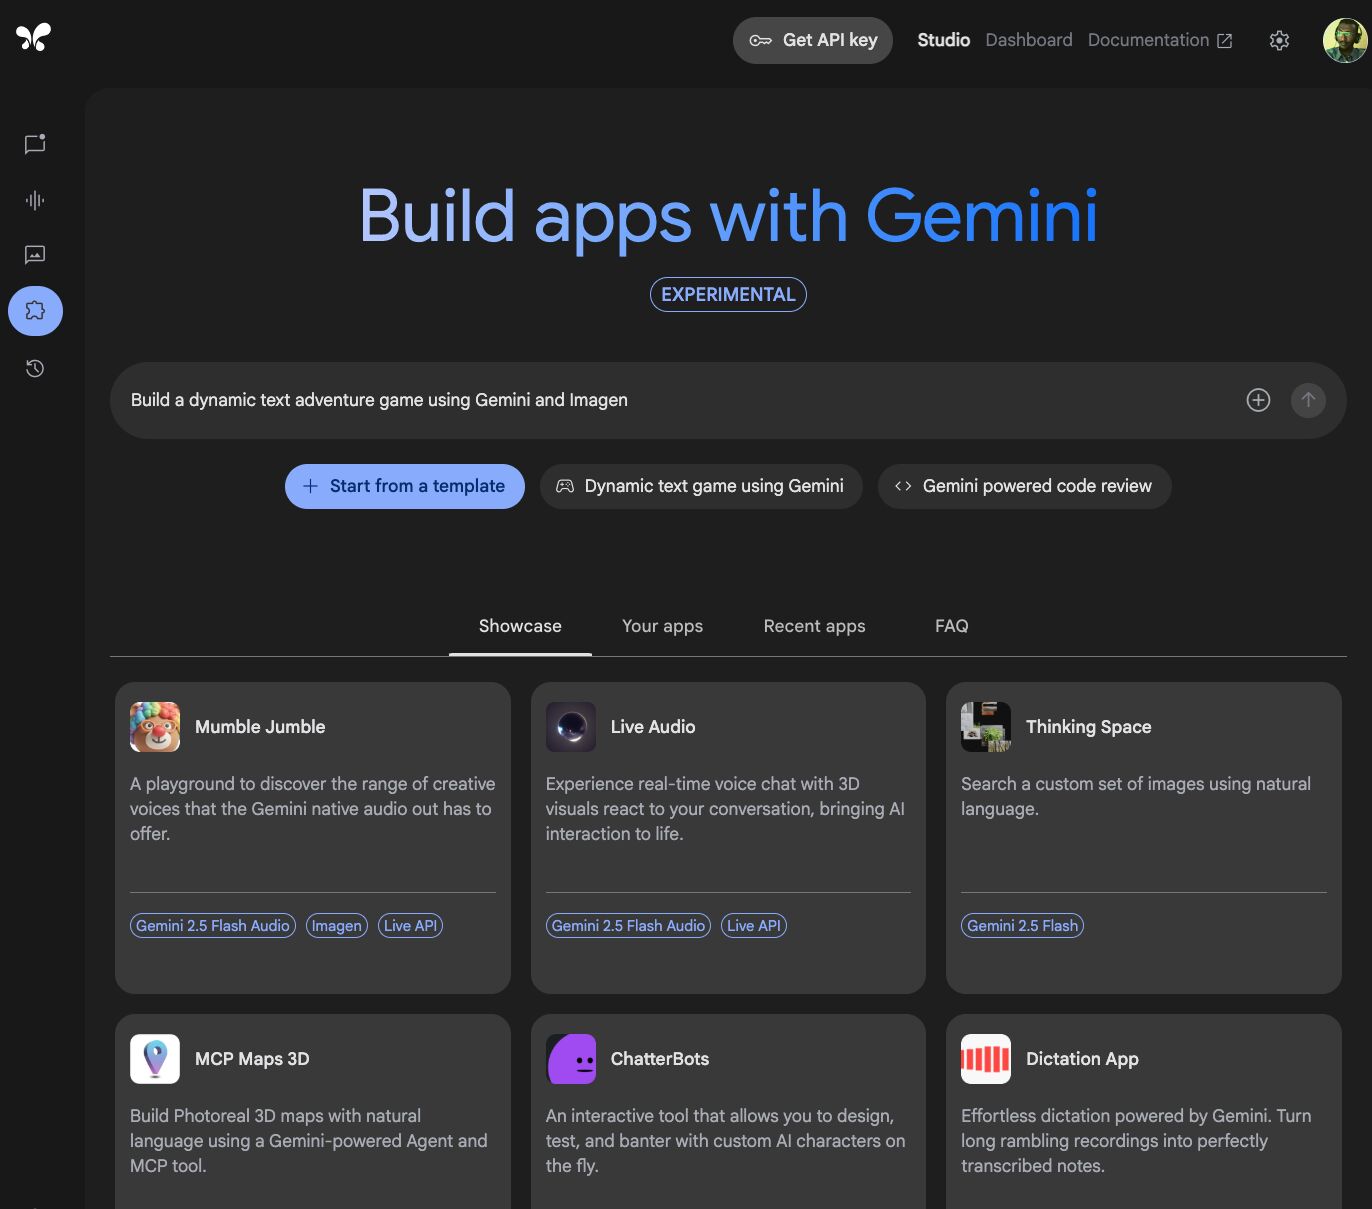Open the settings gear icon
Viewport: 1372px width, 1209px height.
[x=1279, y=41]
